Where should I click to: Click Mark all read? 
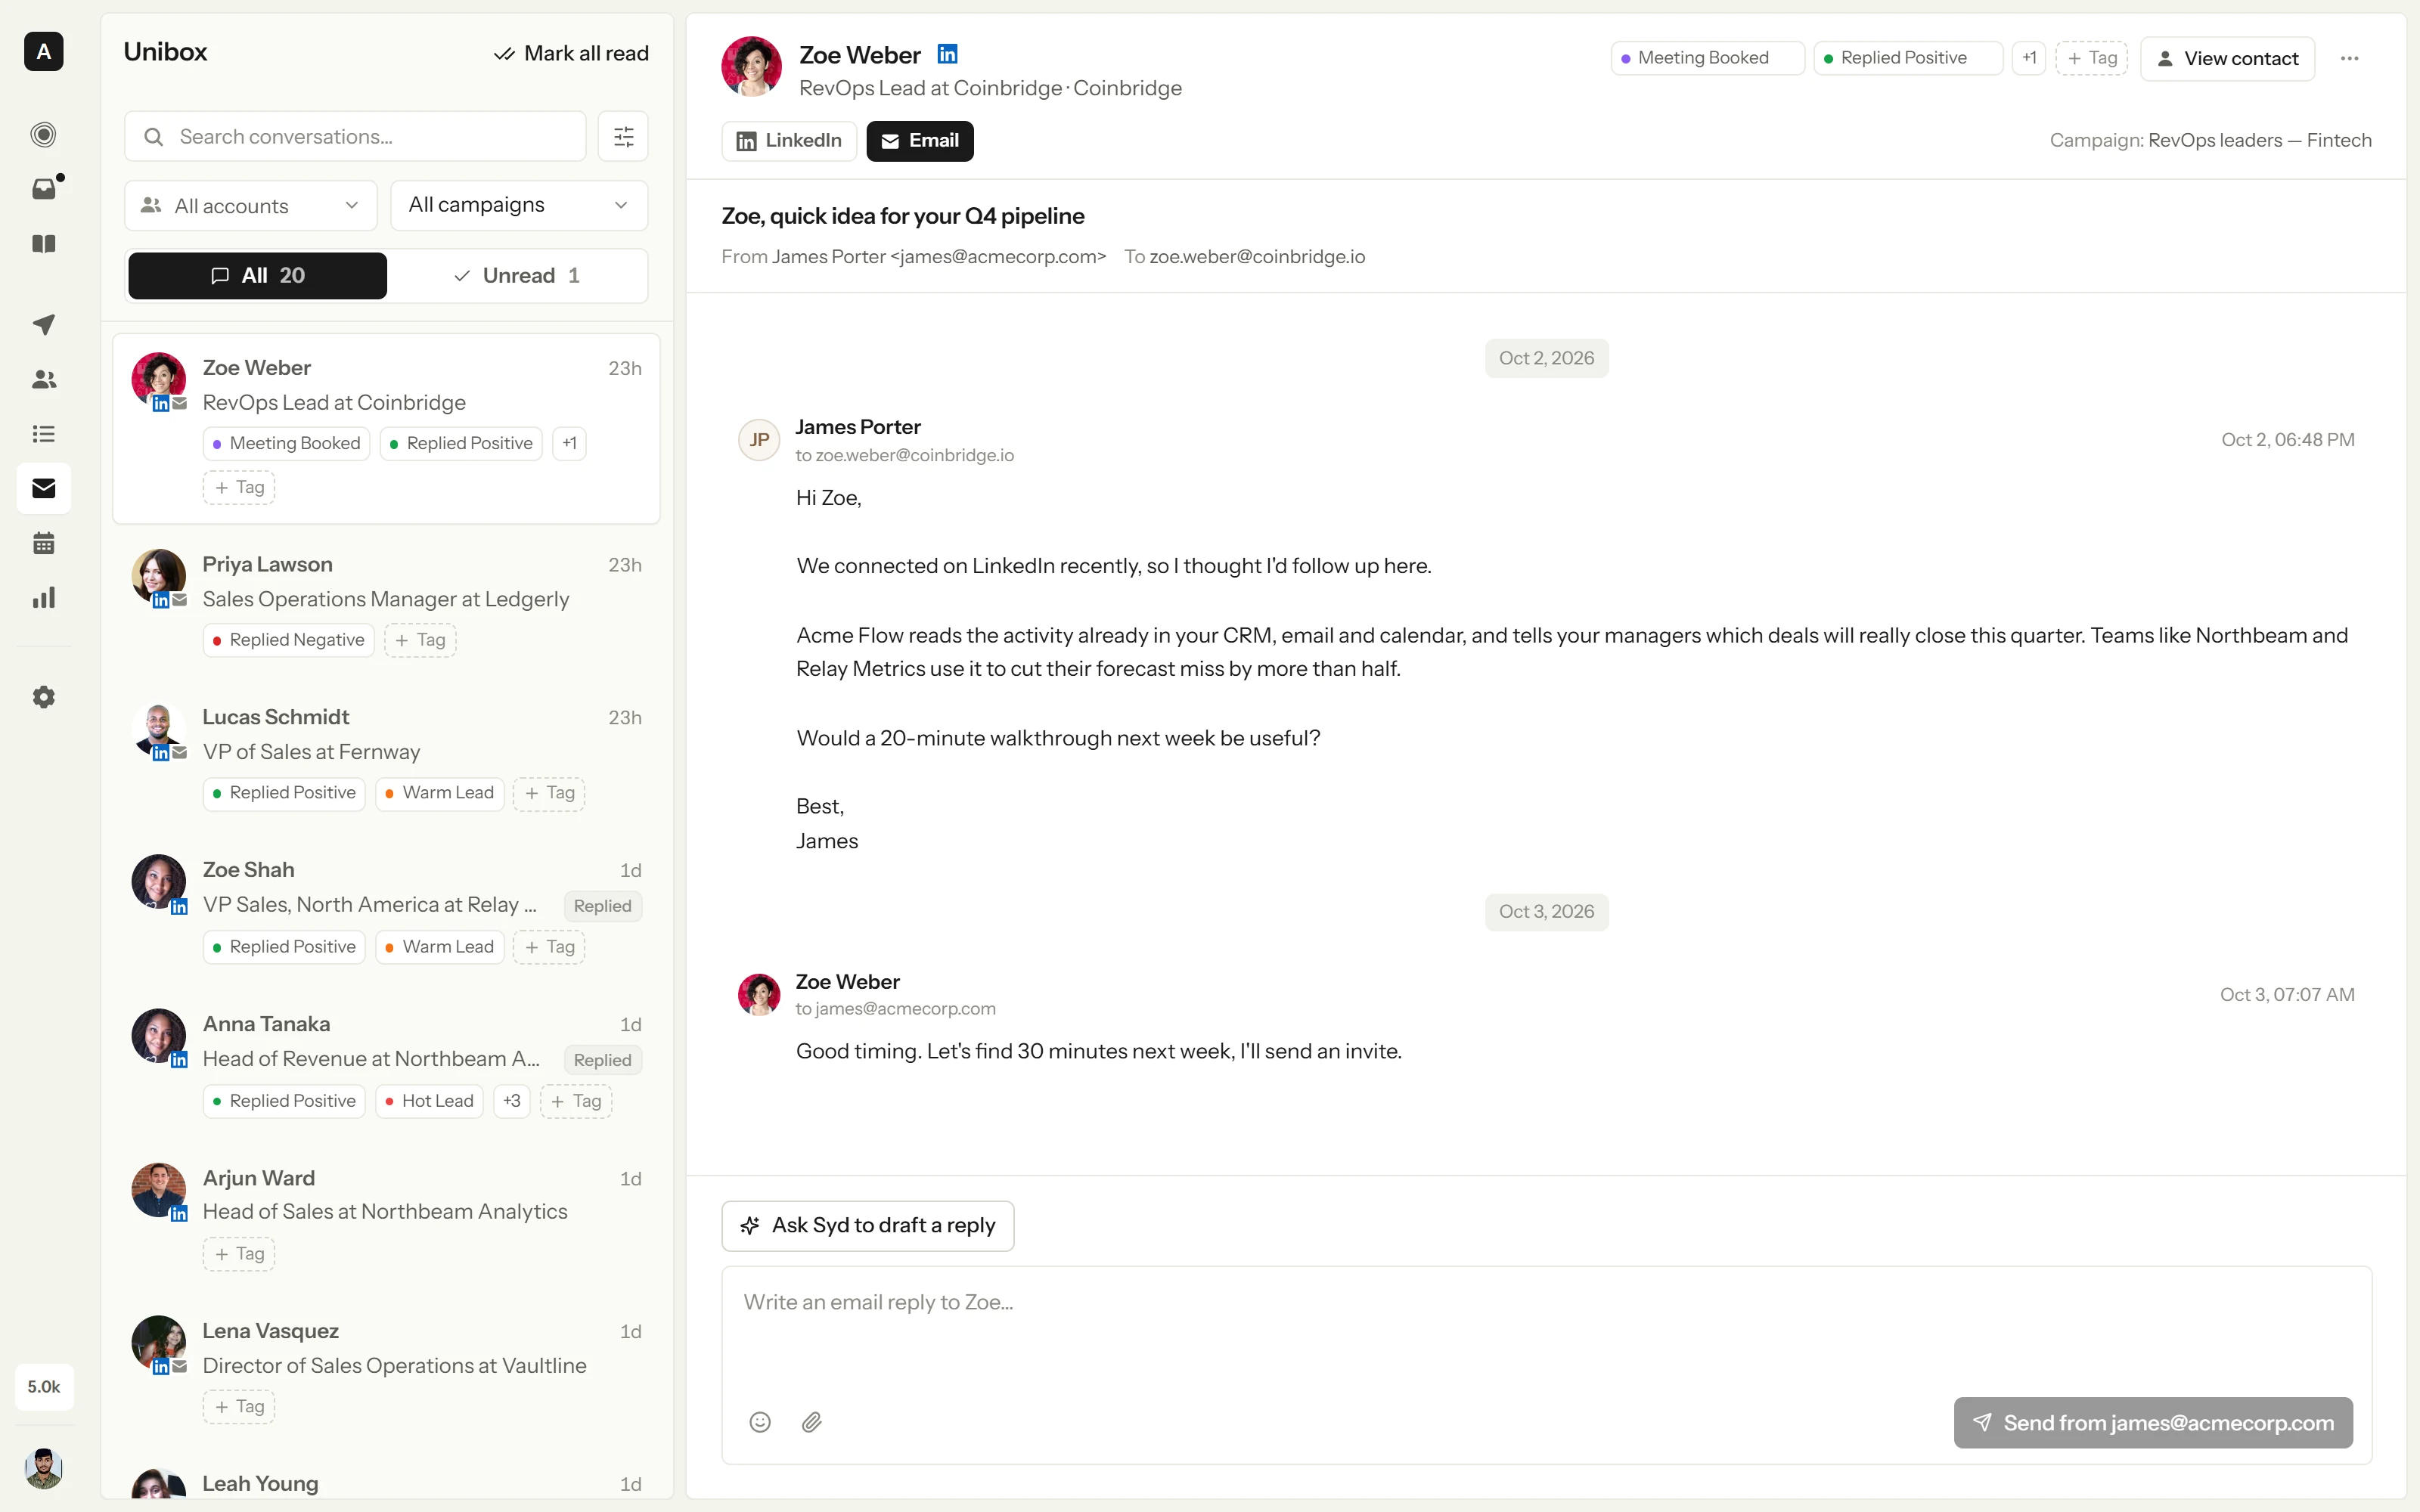coord(571,53)
